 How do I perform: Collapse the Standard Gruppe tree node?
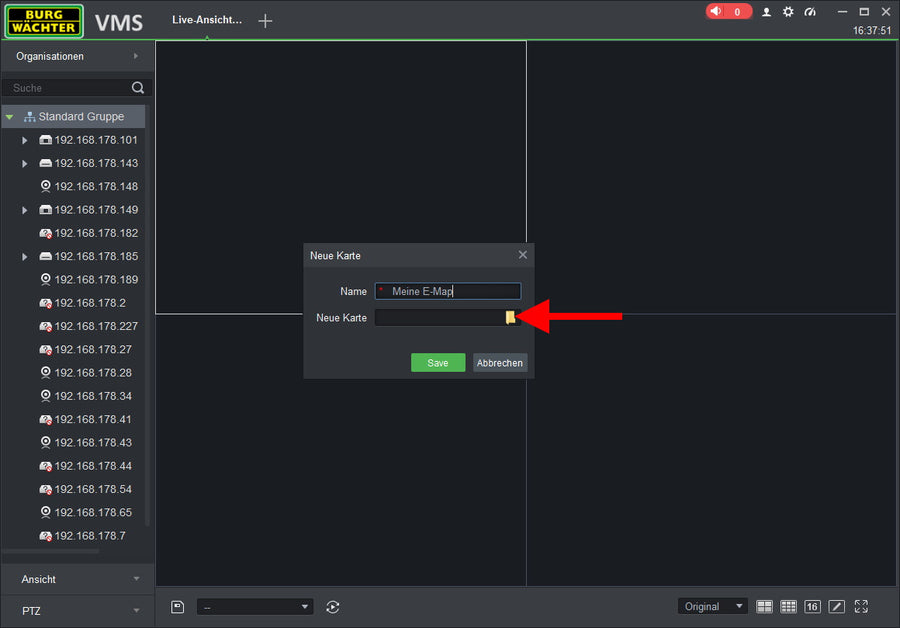pyautogui.click(x=9, y=117)
